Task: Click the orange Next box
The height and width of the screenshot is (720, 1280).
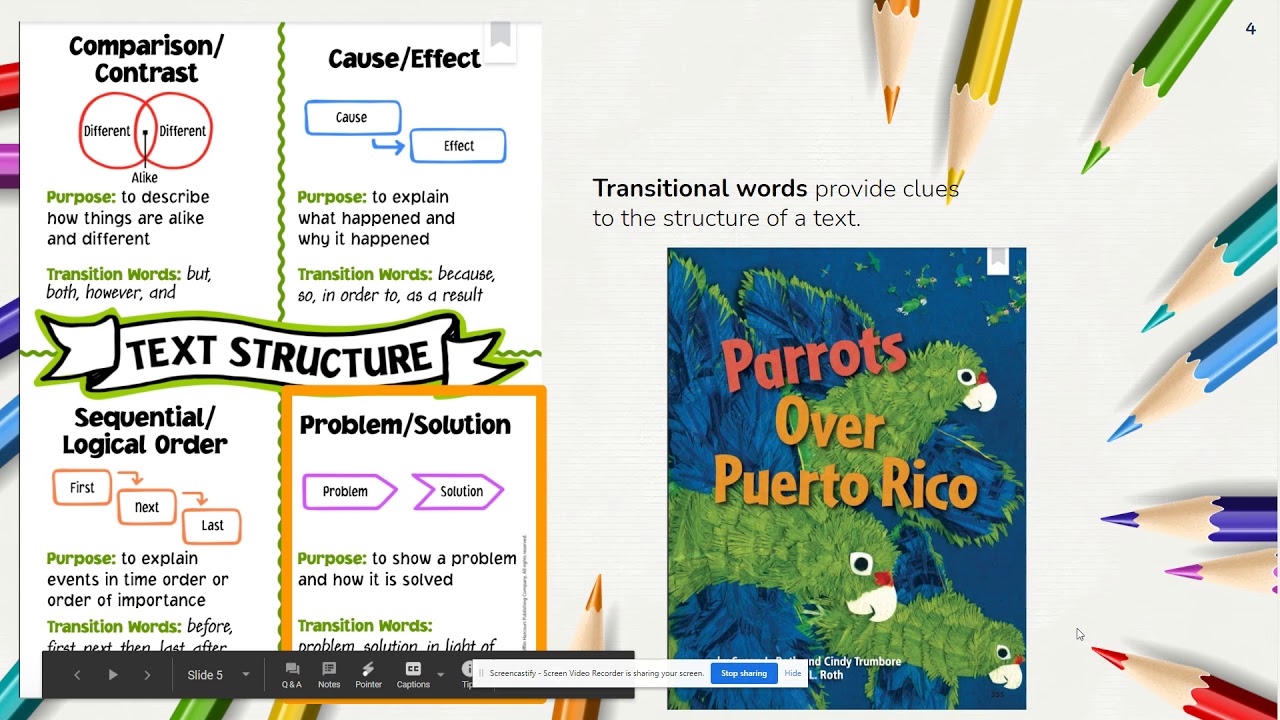Action: [x=147, y=507]
